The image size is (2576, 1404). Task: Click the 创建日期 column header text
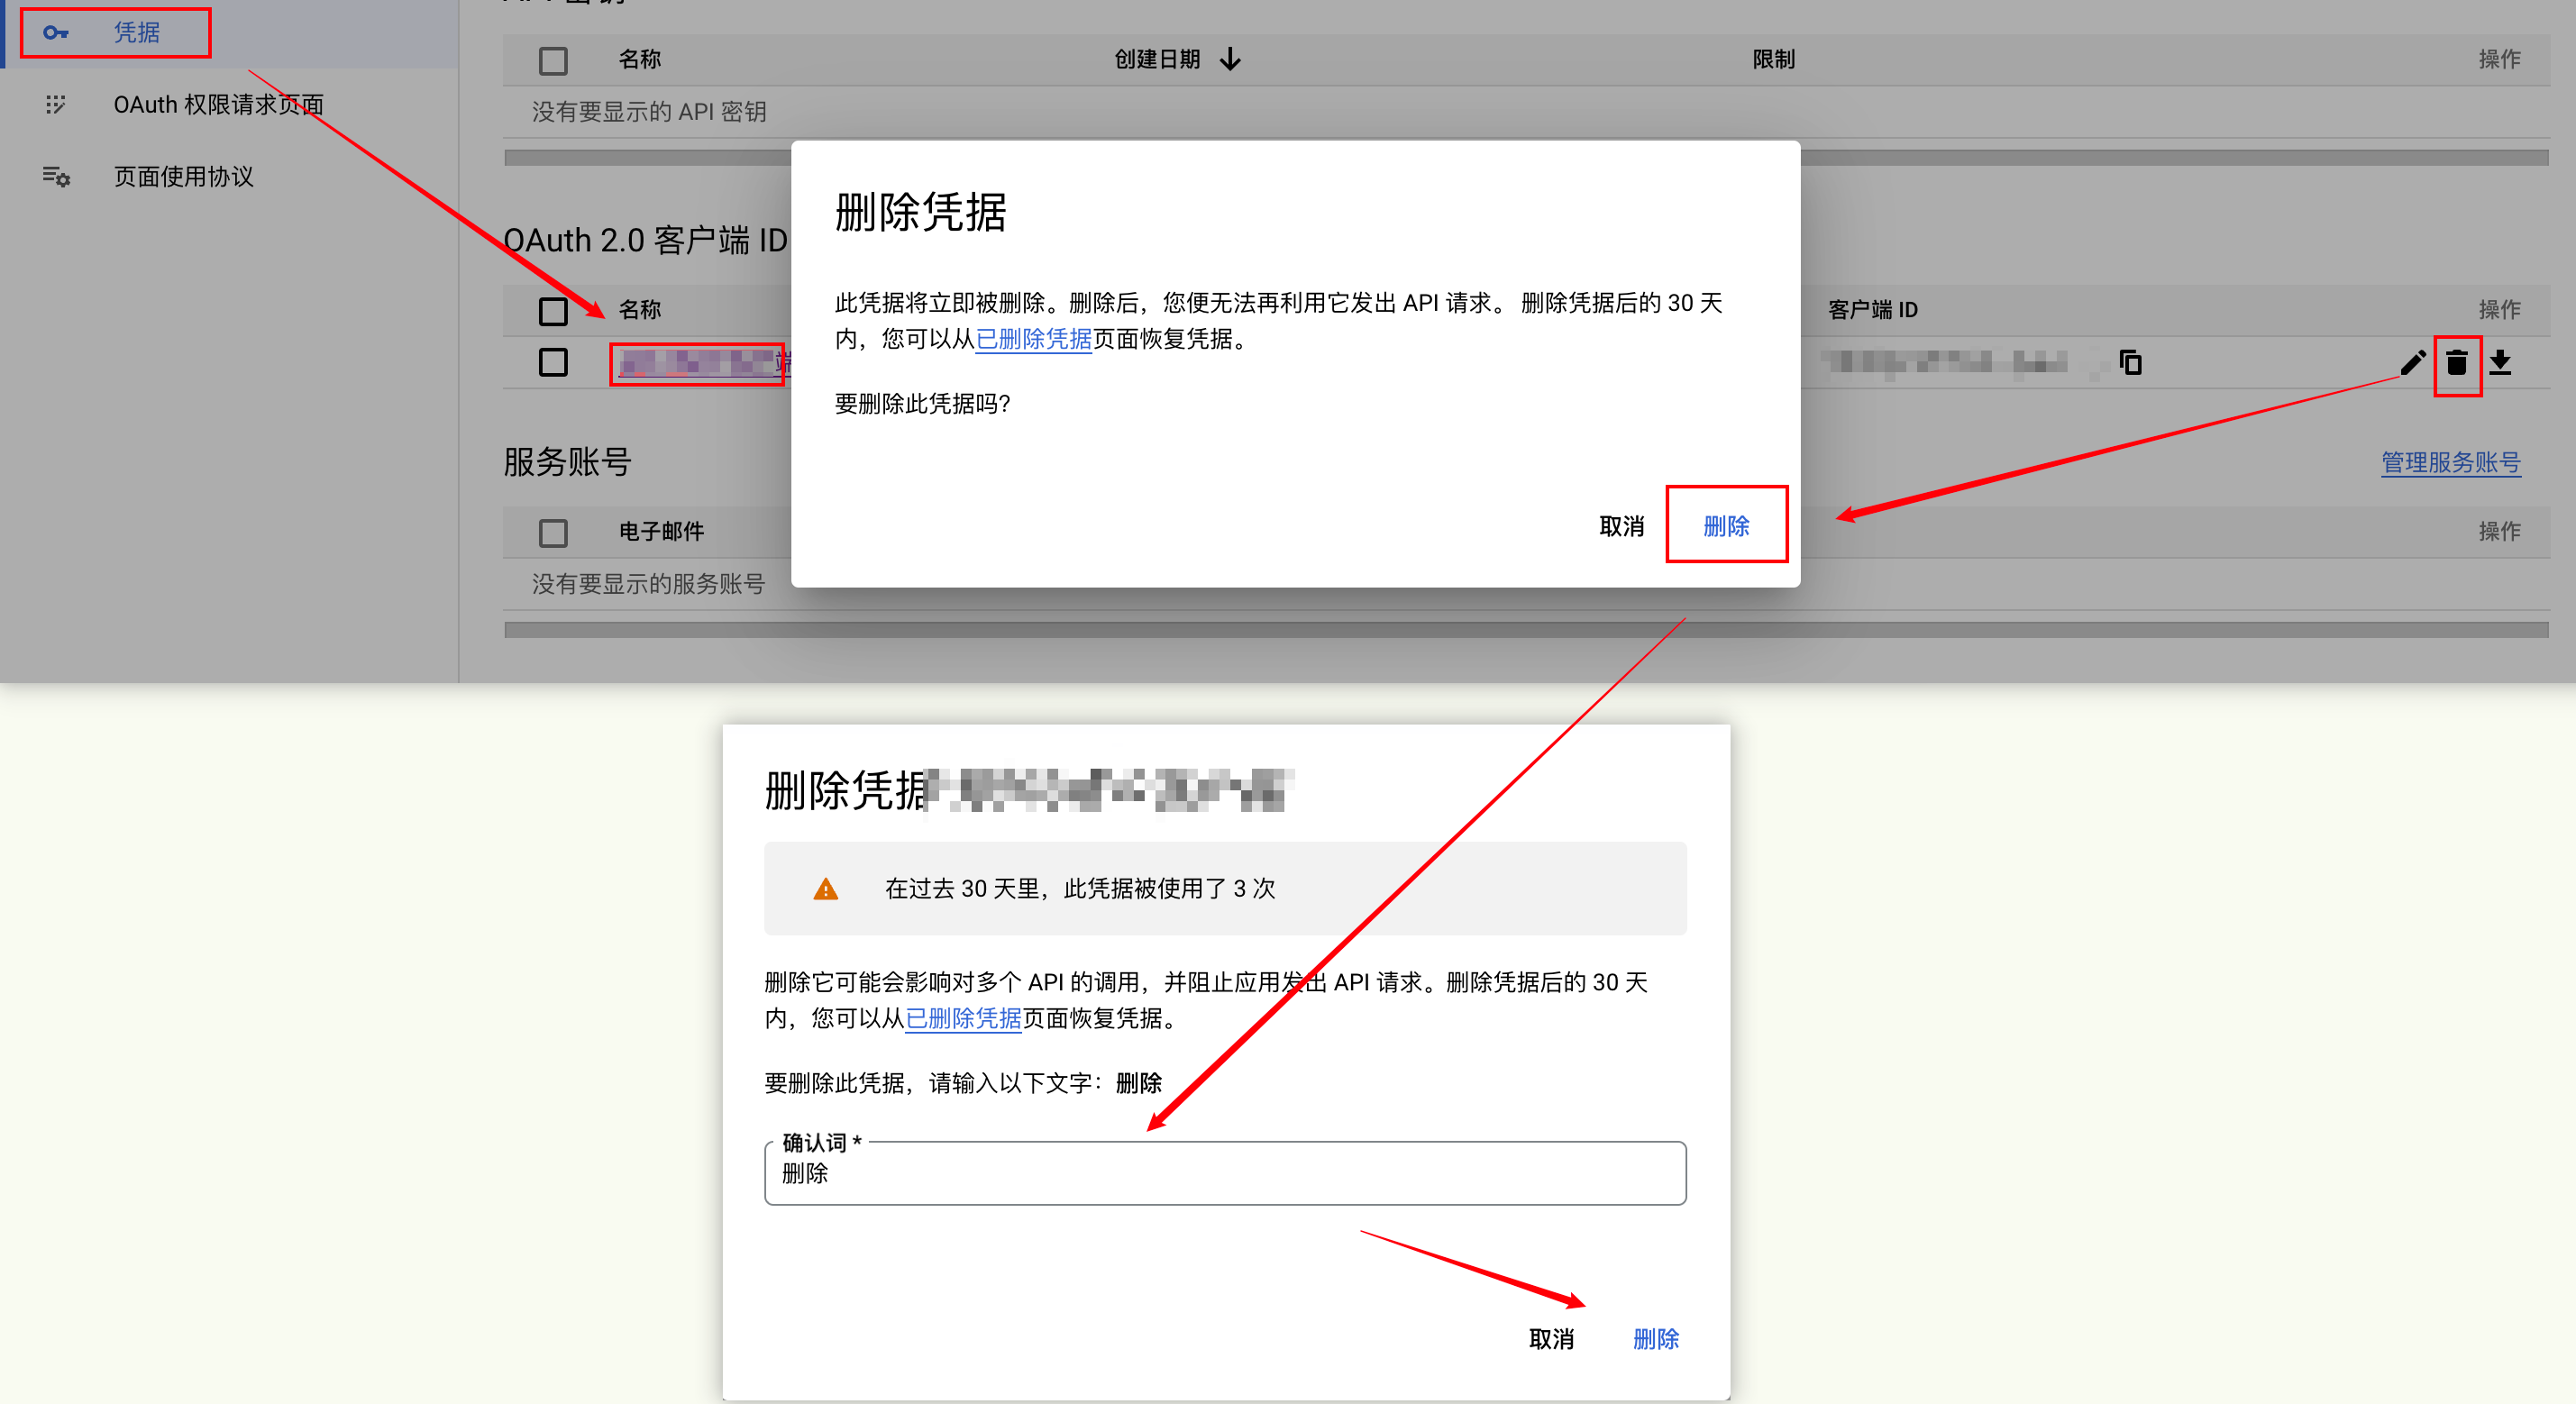pyautogui.click(x=1157, y=60)
